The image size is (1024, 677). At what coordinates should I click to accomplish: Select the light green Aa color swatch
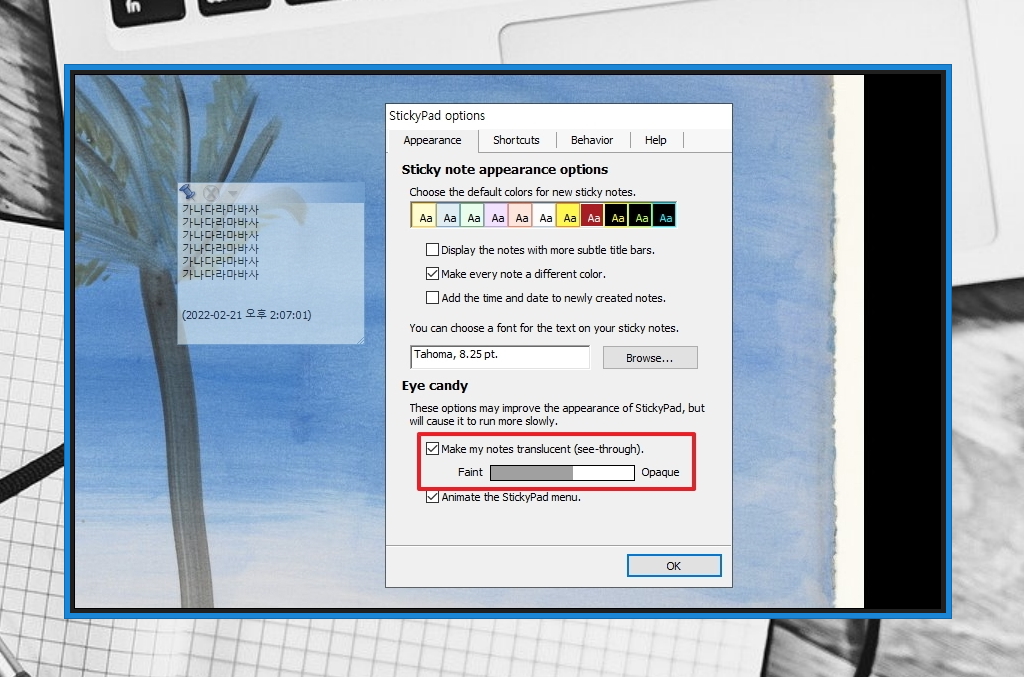tap(473, 215)
